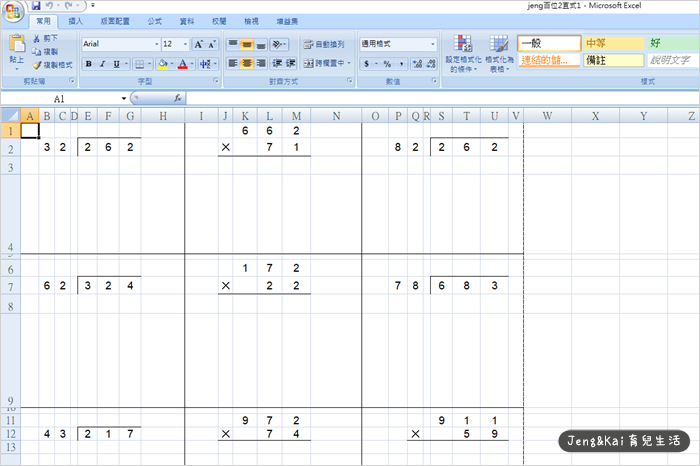This screenshot has width=700, height=466.
Task: Click the Comma style icon
Action: click(x=401, y=64)
